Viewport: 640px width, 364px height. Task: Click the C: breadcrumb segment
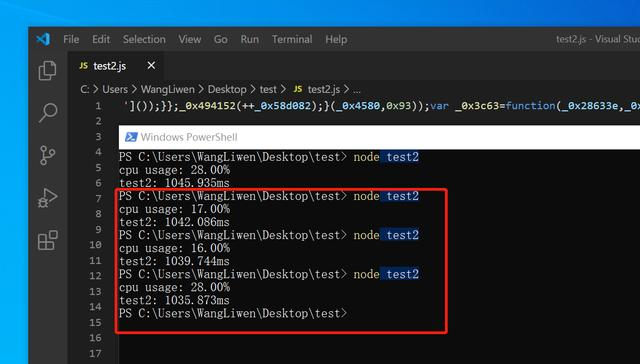tap(84, 89)
